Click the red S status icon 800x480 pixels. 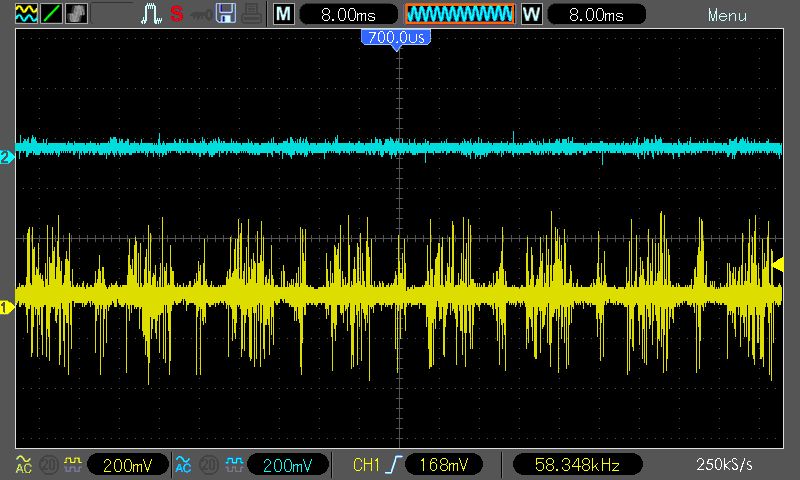click(x=177, y=15)
